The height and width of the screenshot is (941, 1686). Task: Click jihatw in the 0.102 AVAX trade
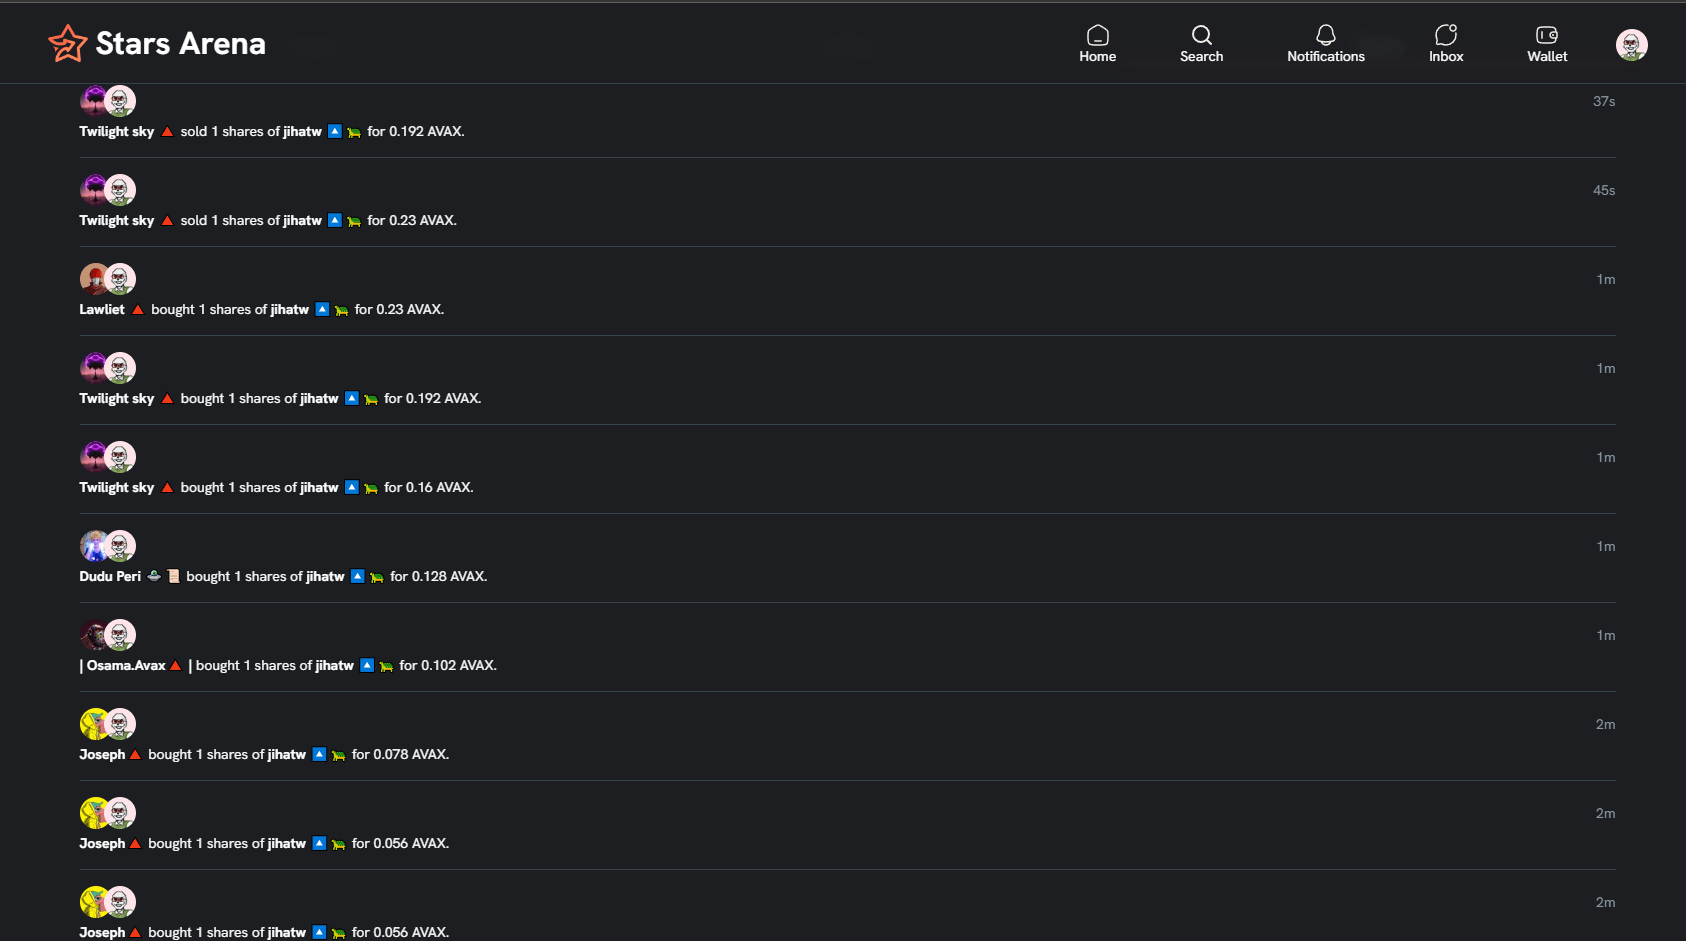pyautogui.click(x=334, y=666)
